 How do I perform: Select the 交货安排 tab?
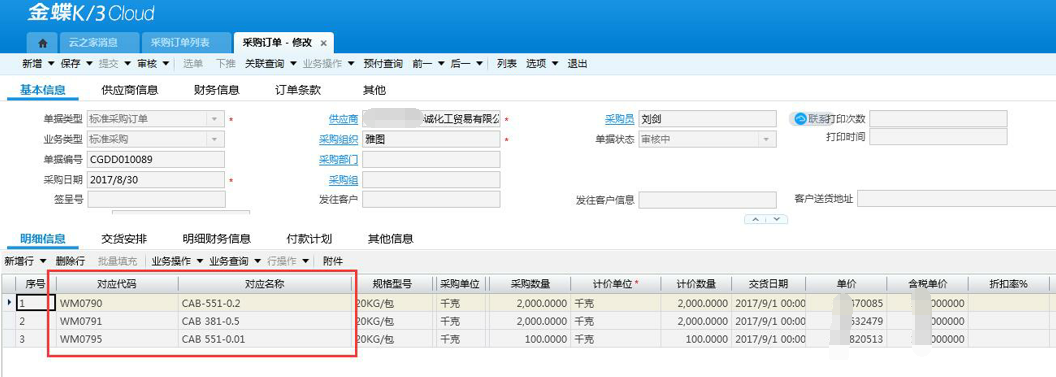[x=124, y=239]
